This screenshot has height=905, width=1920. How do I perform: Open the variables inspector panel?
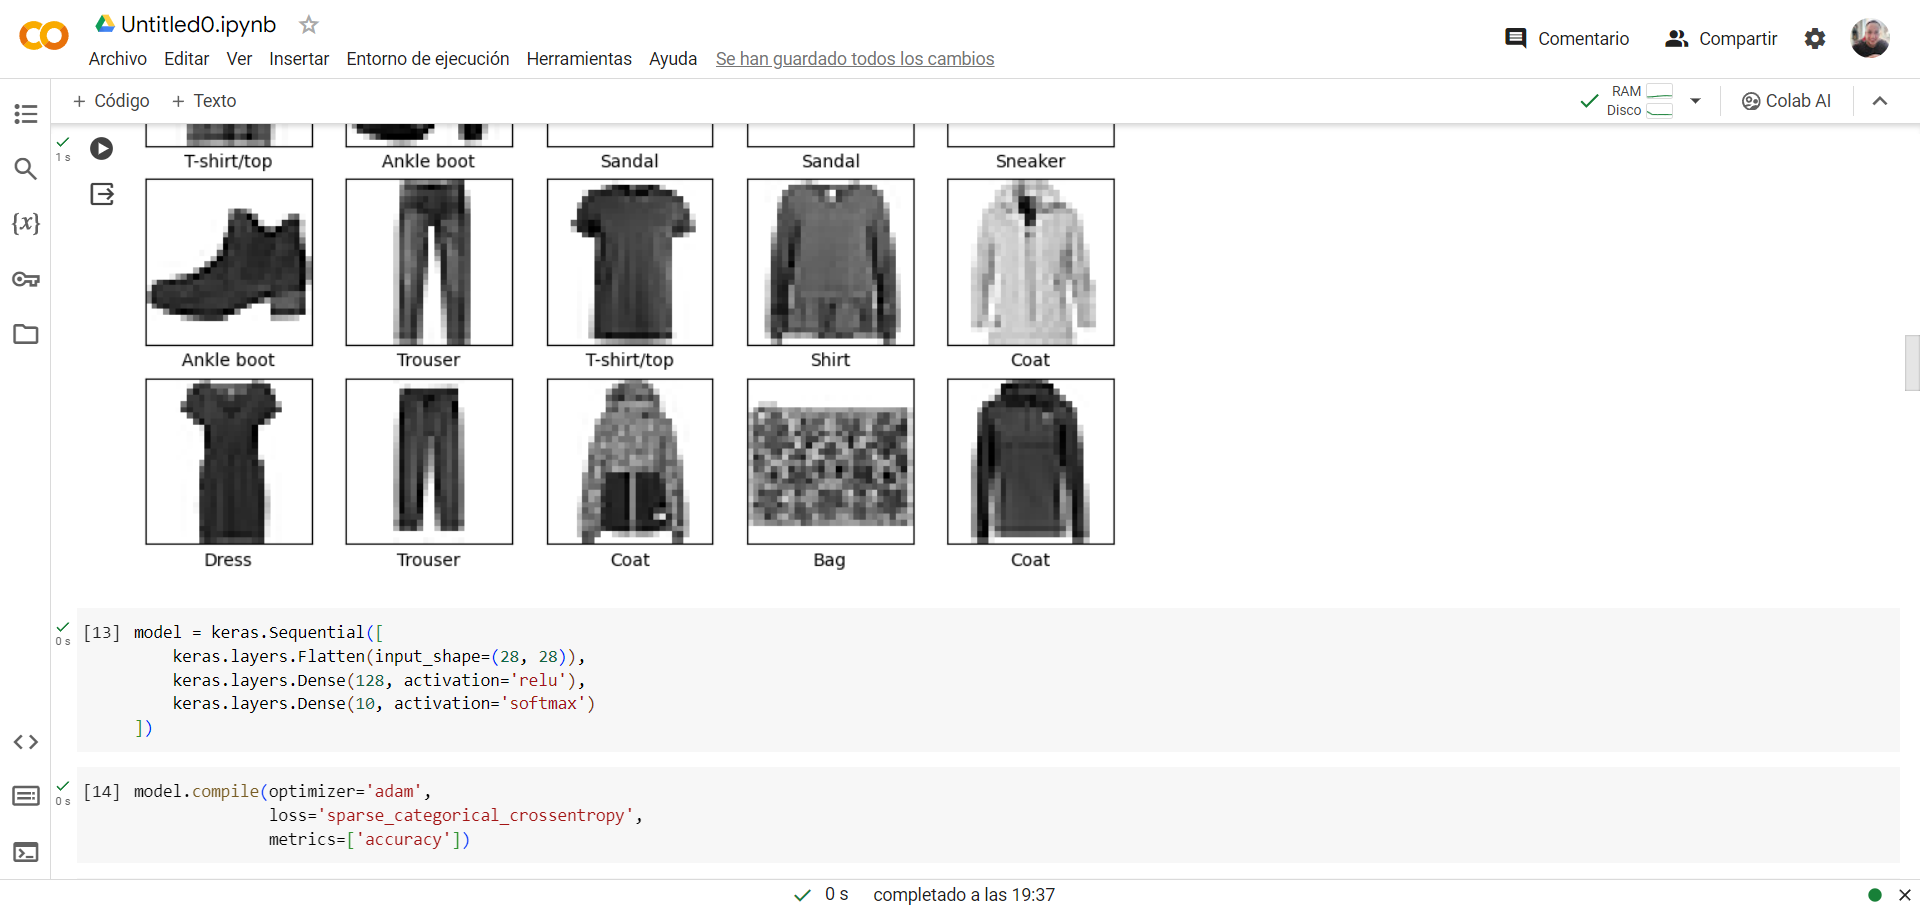(x=26, y=223)
